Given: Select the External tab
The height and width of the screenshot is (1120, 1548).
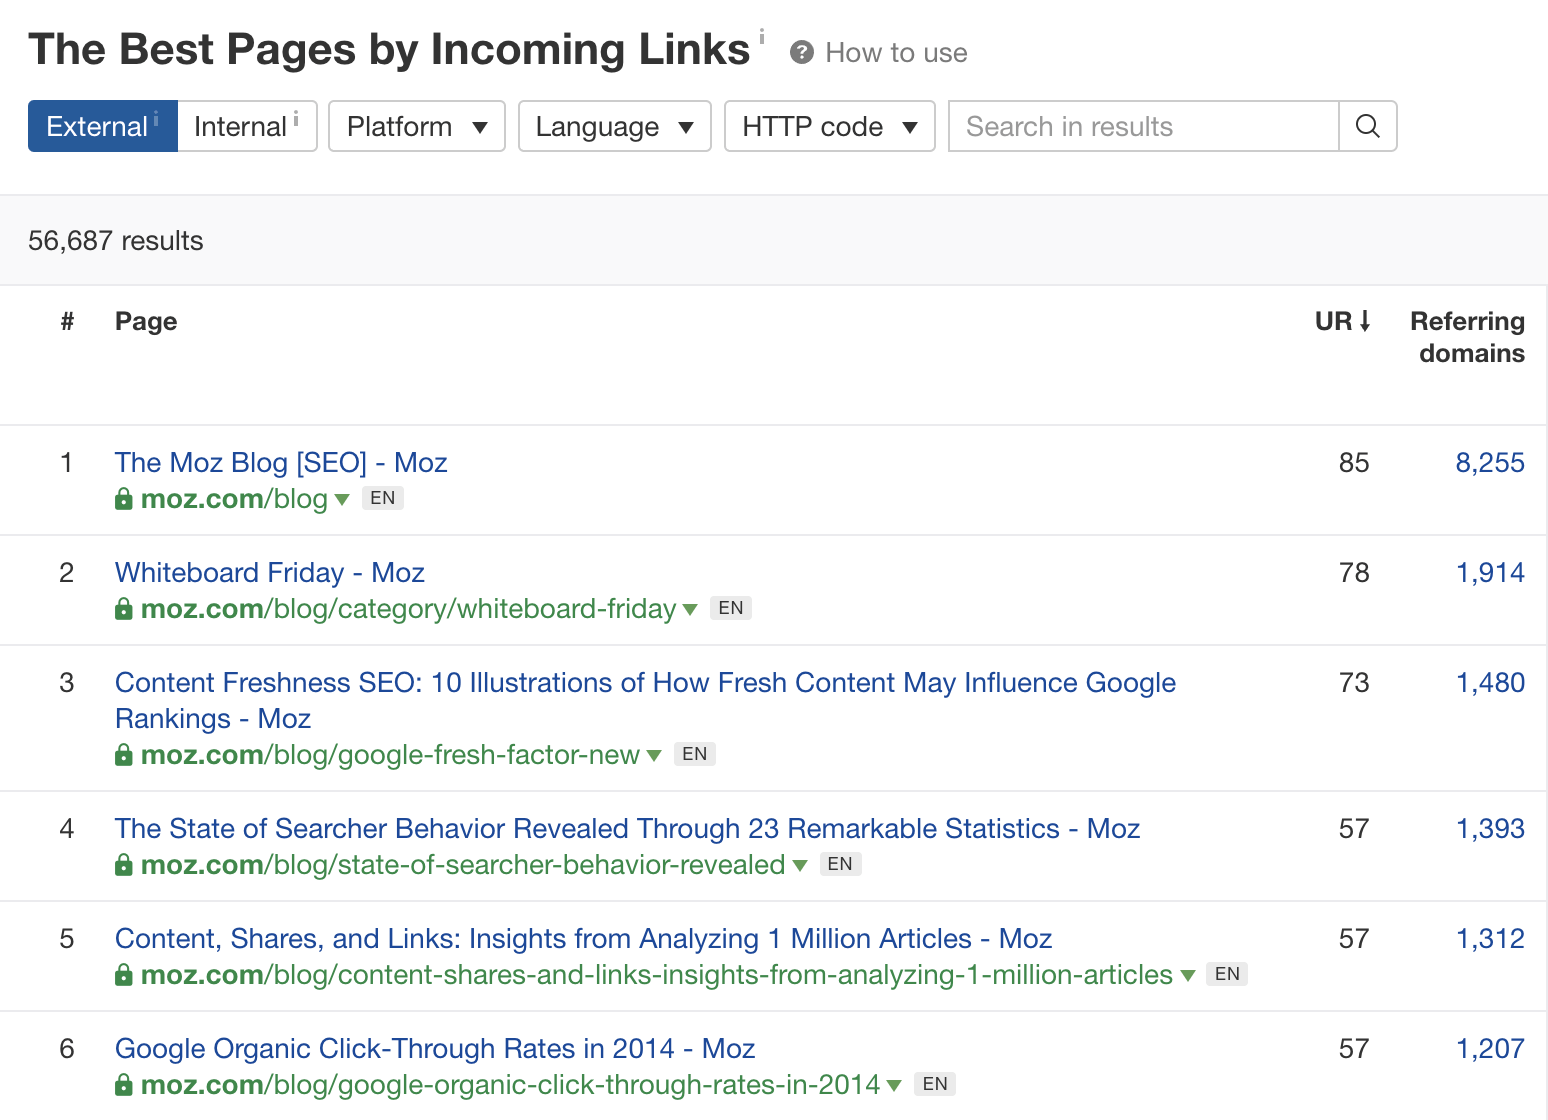Looking at the screenshot, I should pyautogui.click(x=97, y=126).
